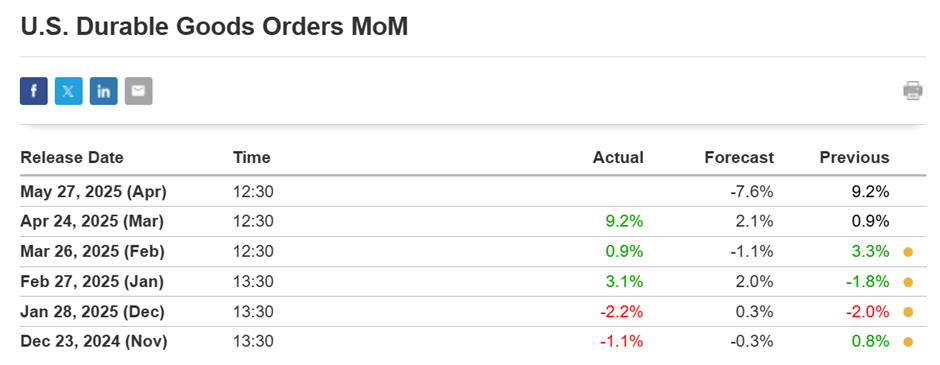Viewport: 940px width, 365px height.
Task: Share page via LinkedIn icon
Action: click(104, 91)
